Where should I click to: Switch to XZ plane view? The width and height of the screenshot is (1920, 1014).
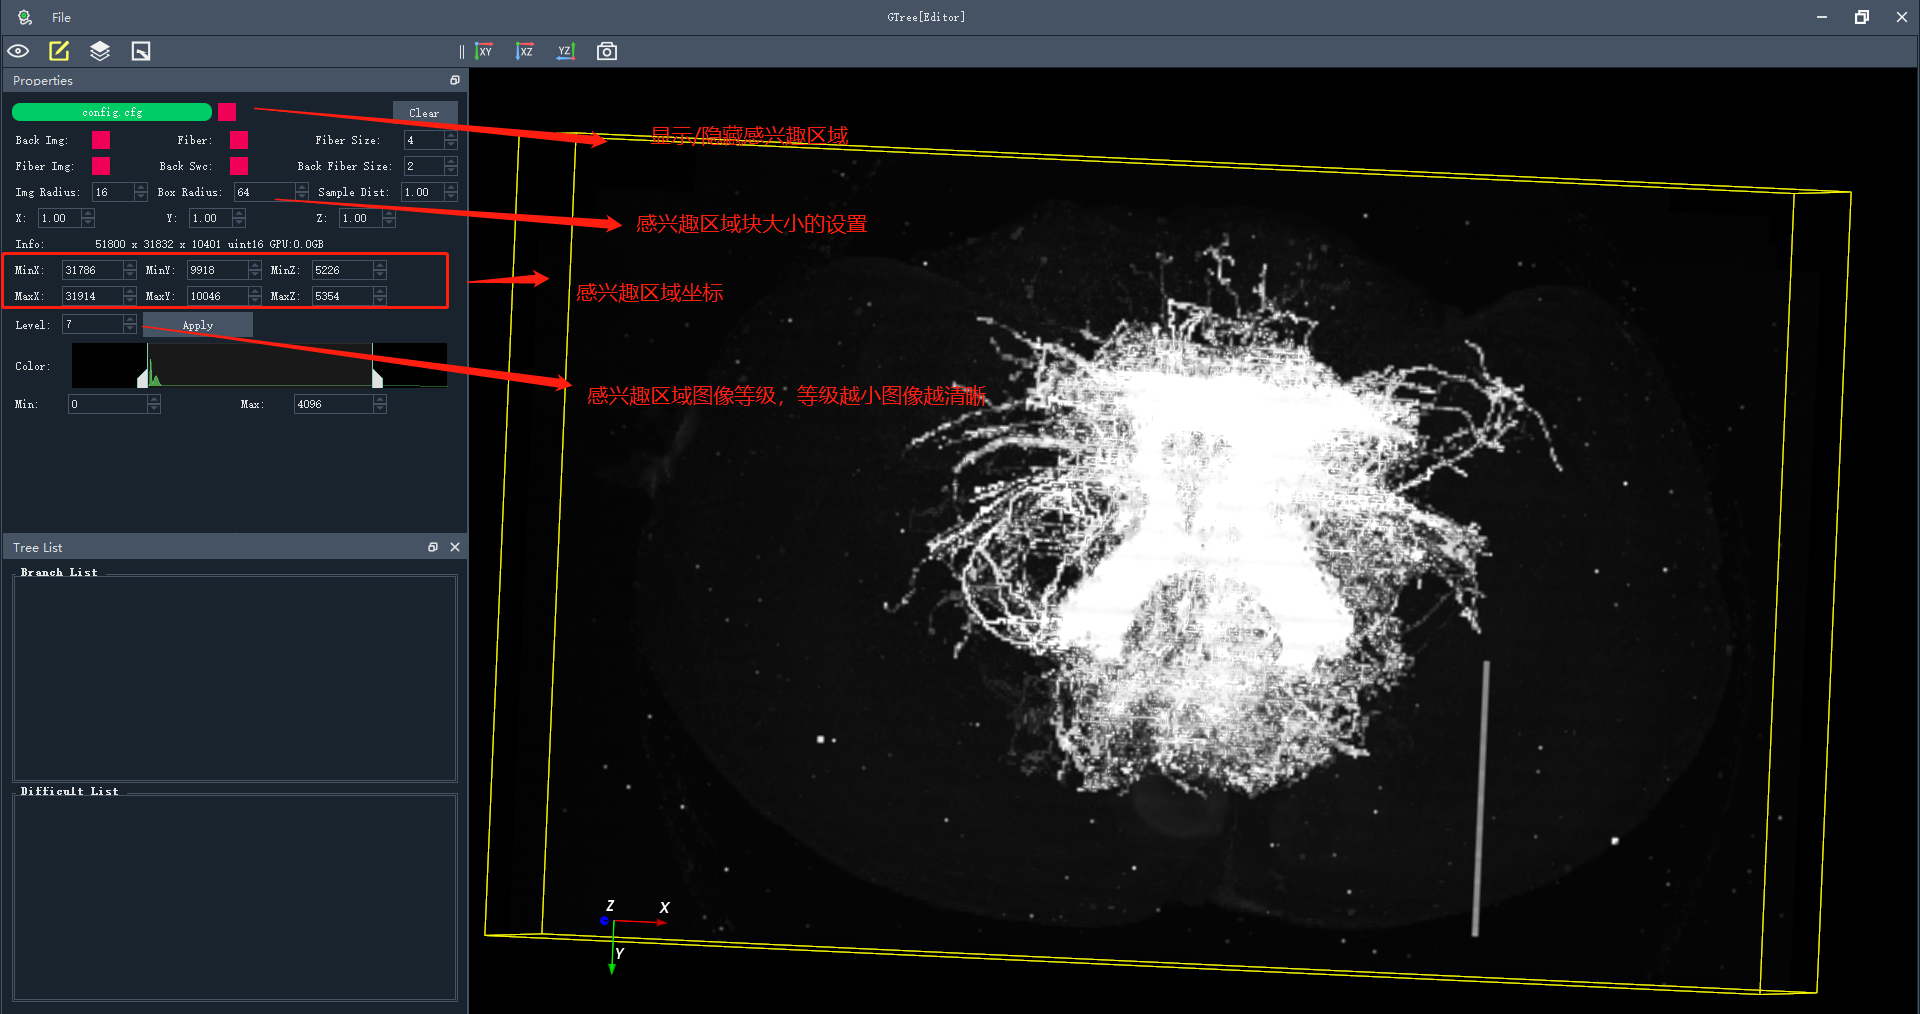(x=525, y=51)
